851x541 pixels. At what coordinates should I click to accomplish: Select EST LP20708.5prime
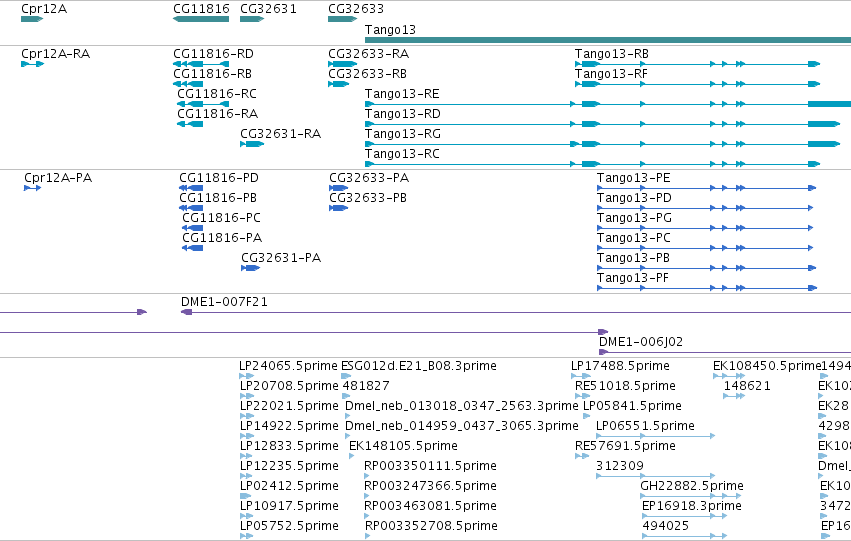[x=289, y=386]
